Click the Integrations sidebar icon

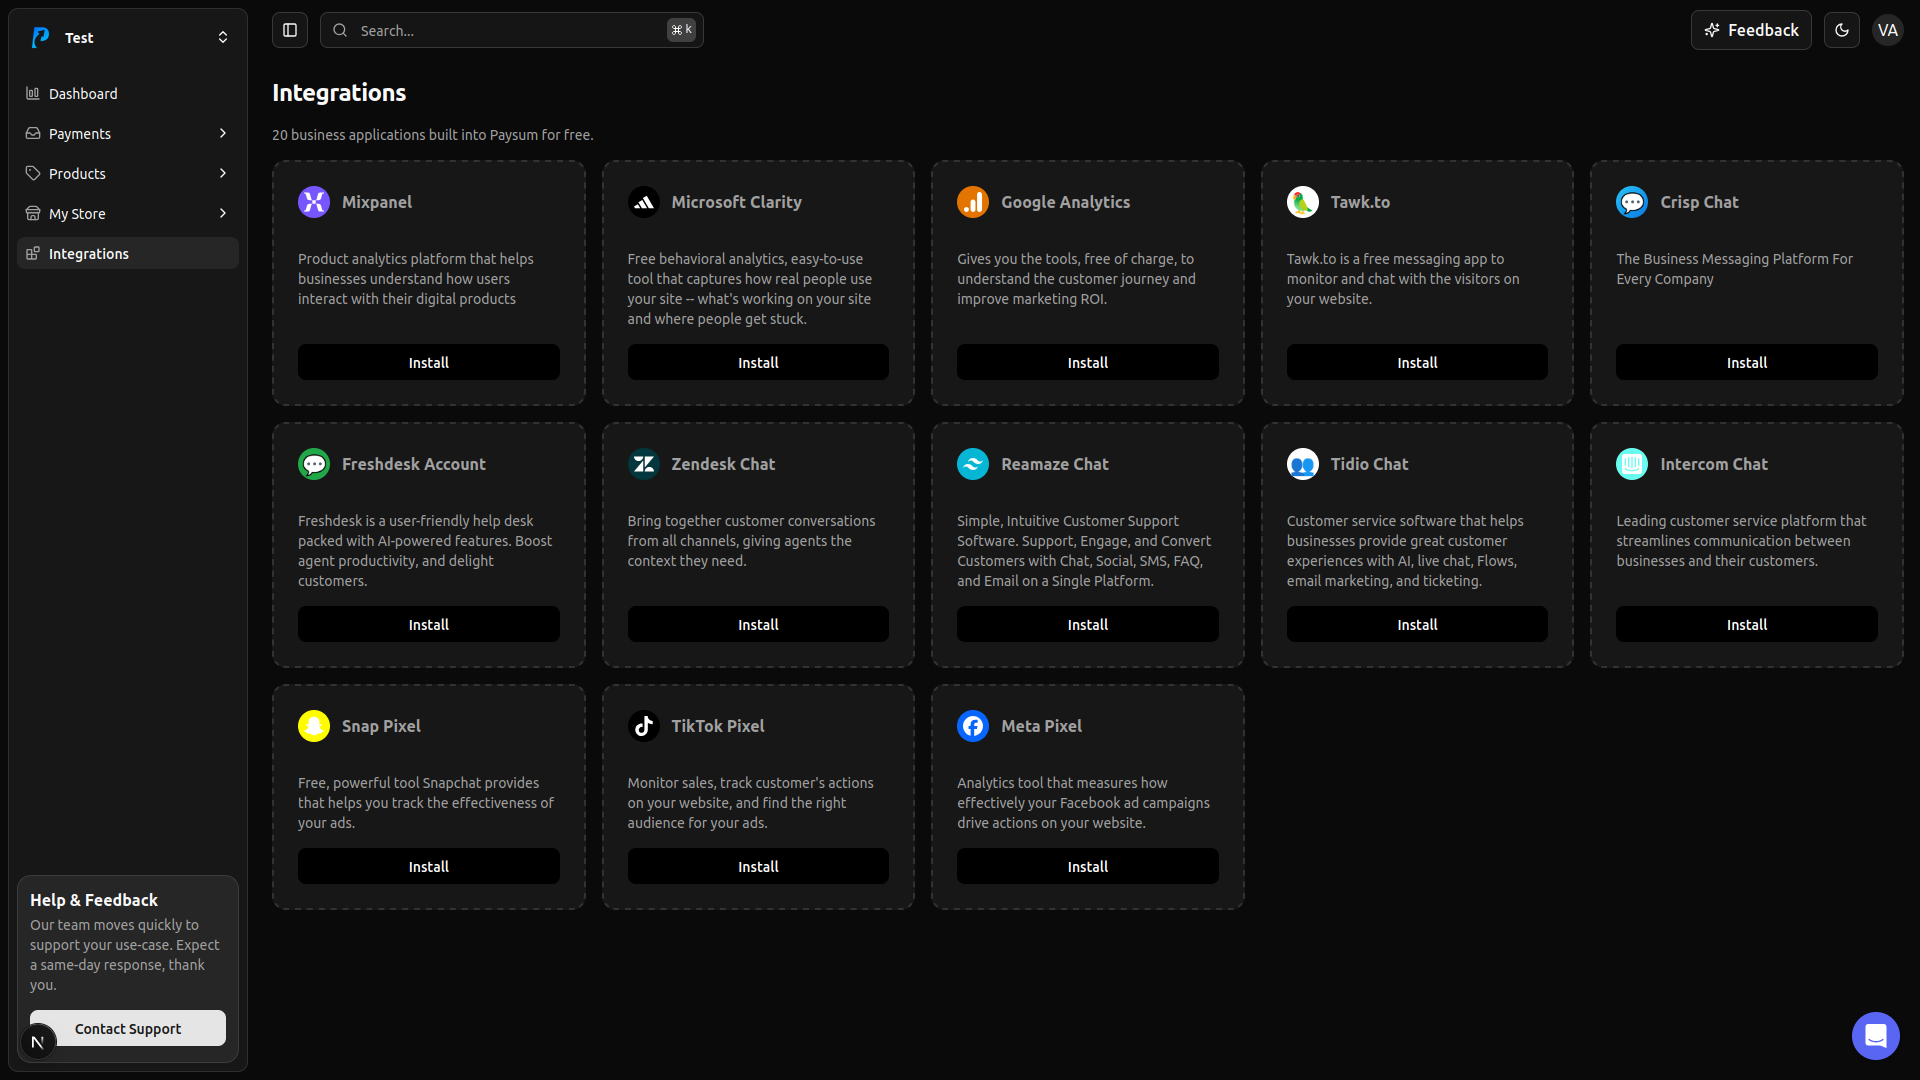coord(33,253)
